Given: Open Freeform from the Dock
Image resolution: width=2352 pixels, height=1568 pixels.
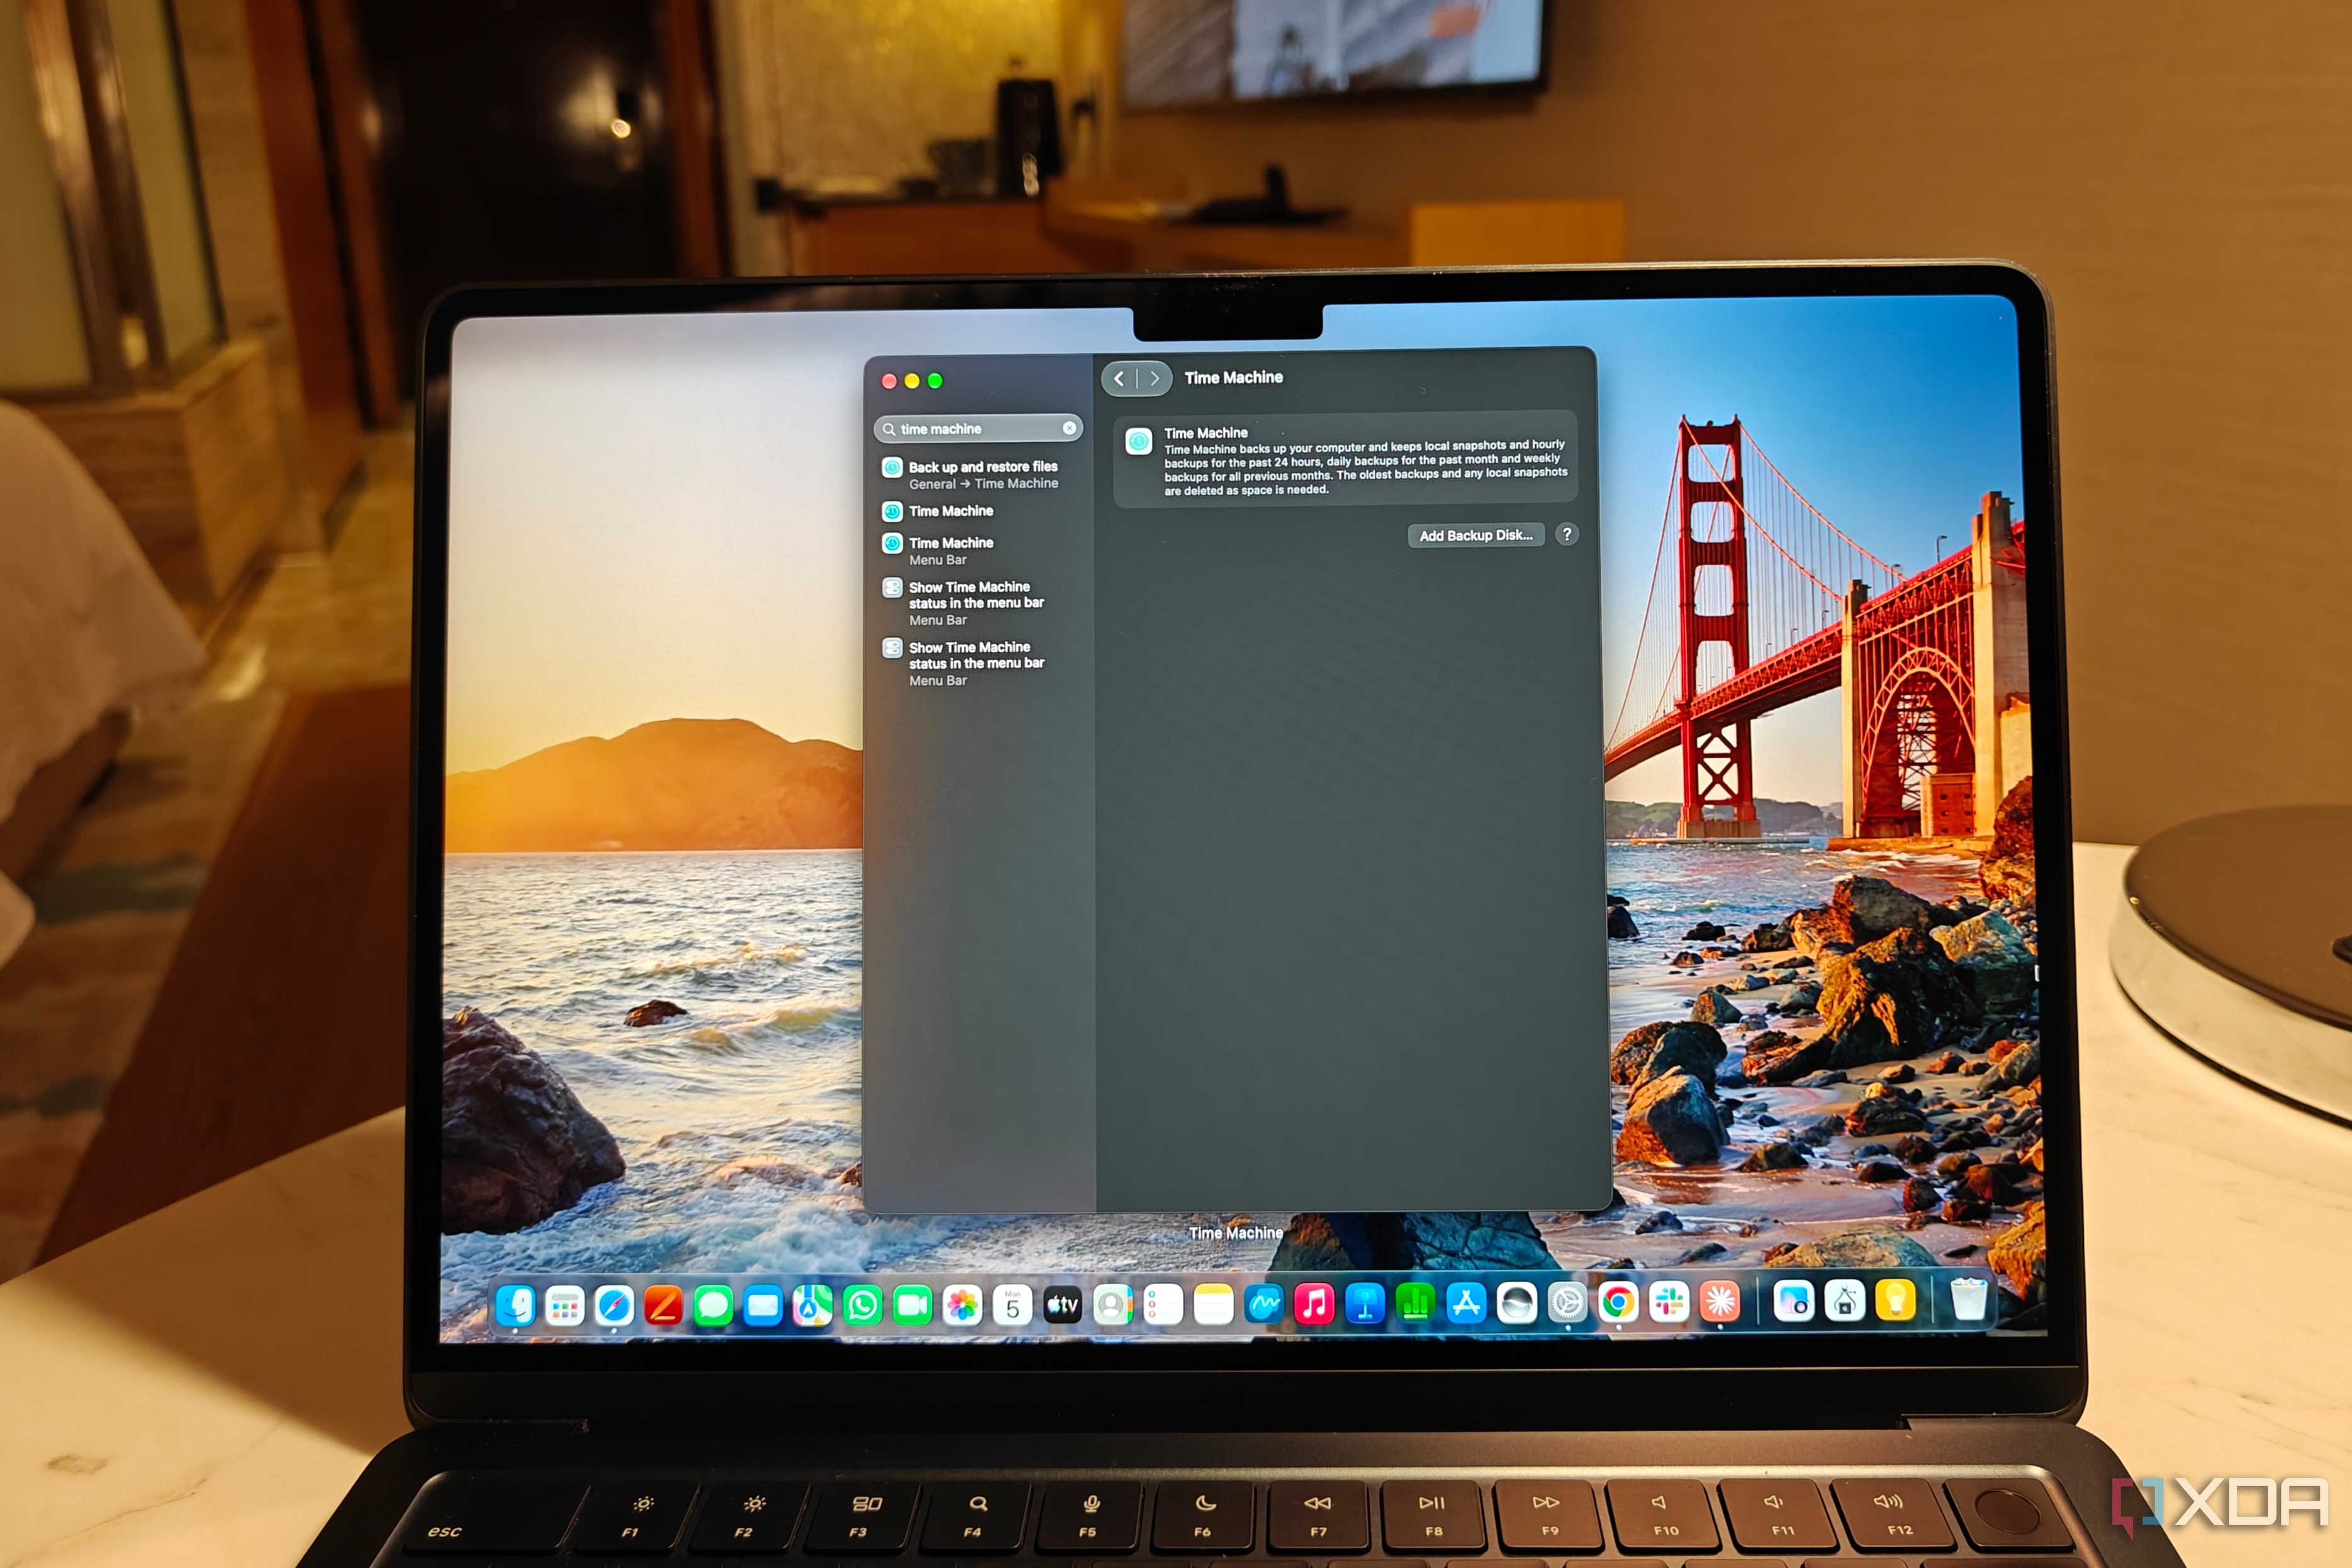Looking at the screenshot, I should [x=1264, y=1304].
